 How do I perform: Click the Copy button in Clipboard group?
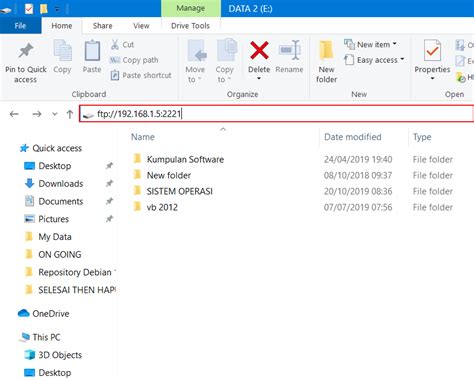[62, 57]
